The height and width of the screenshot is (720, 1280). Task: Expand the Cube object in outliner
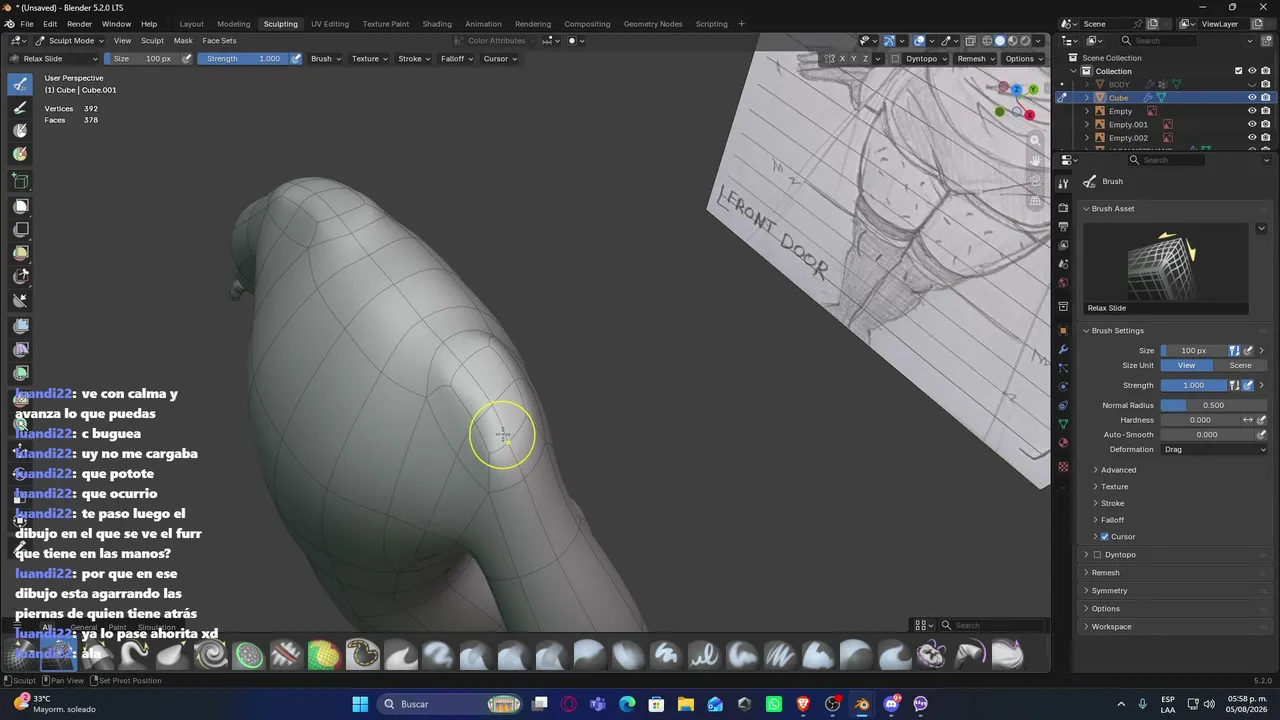[1087, 98]
